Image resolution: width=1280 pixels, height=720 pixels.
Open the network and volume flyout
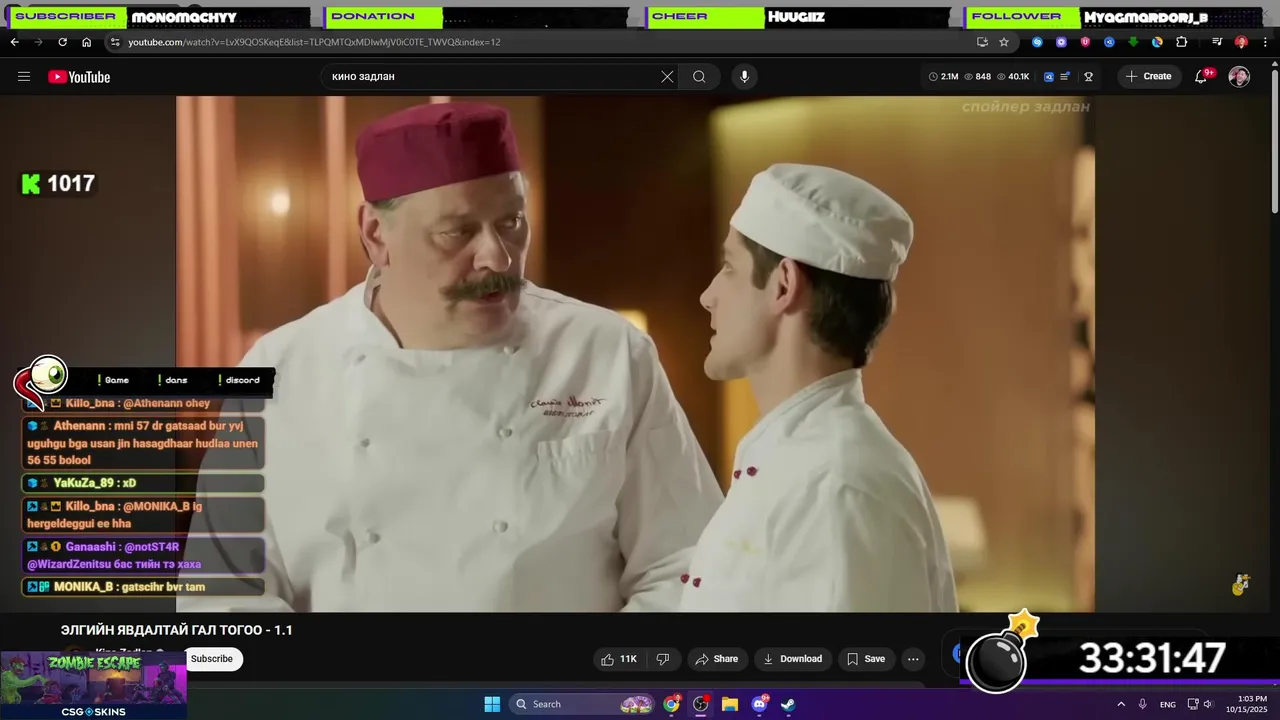click(x=1201, y=704)
